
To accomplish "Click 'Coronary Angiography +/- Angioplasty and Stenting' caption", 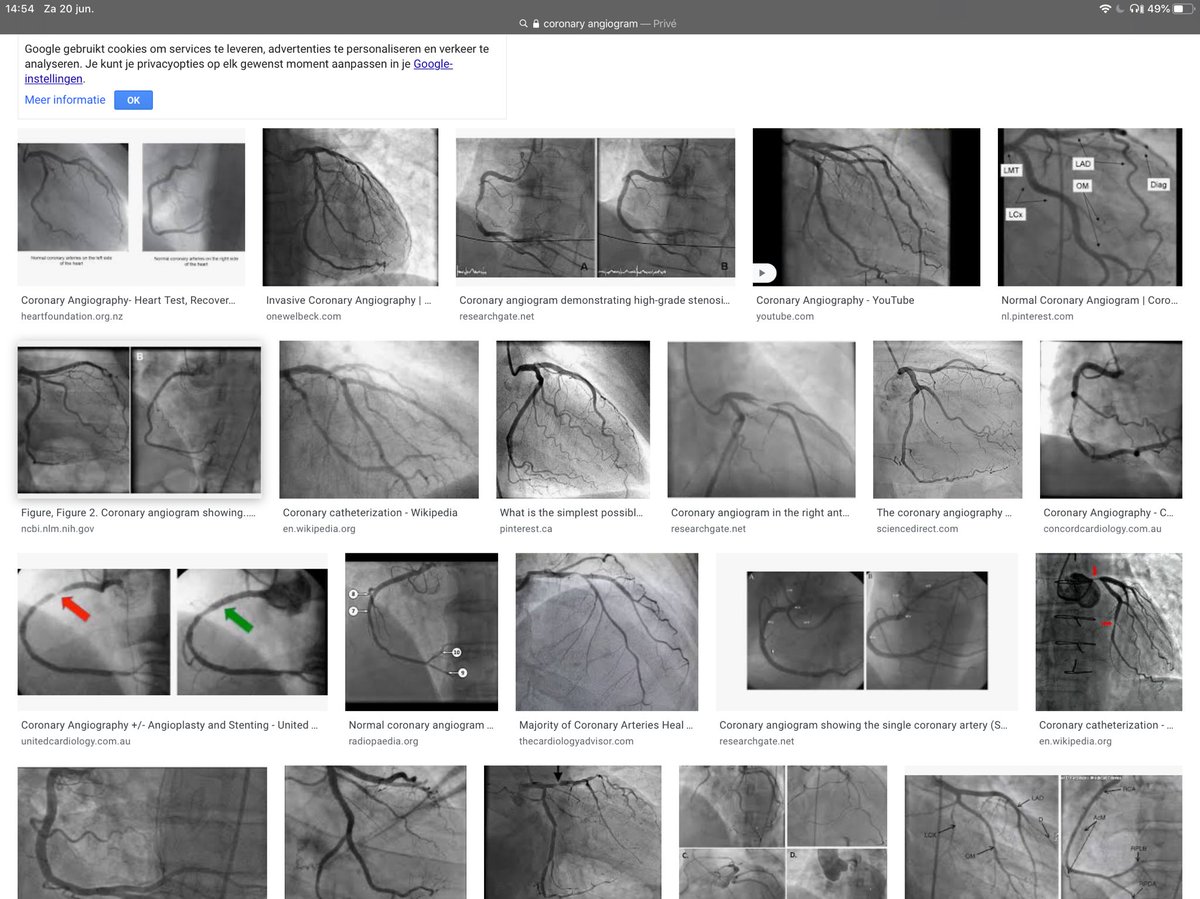I will click(x=170, y=725).
